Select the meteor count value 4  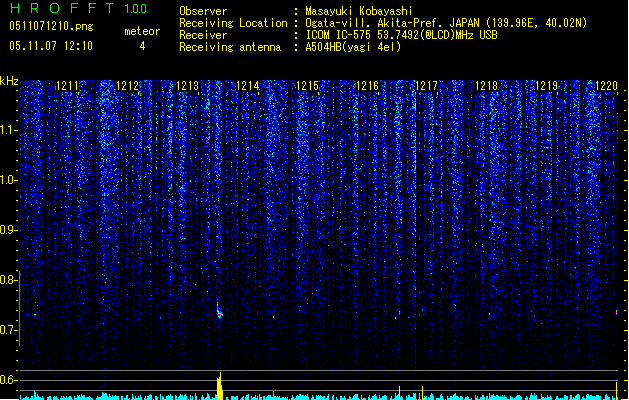[142, 46]
